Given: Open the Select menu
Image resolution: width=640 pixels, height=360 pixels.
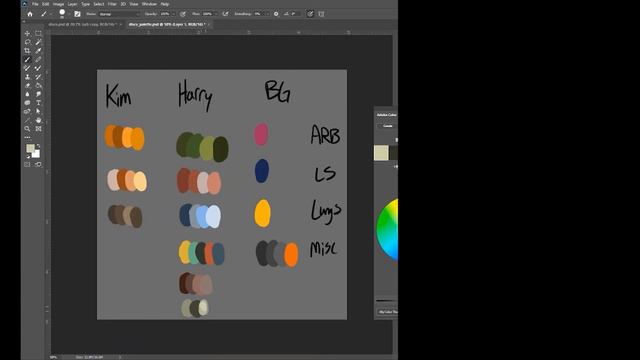Looking at the screenshot, I should 99,4.
